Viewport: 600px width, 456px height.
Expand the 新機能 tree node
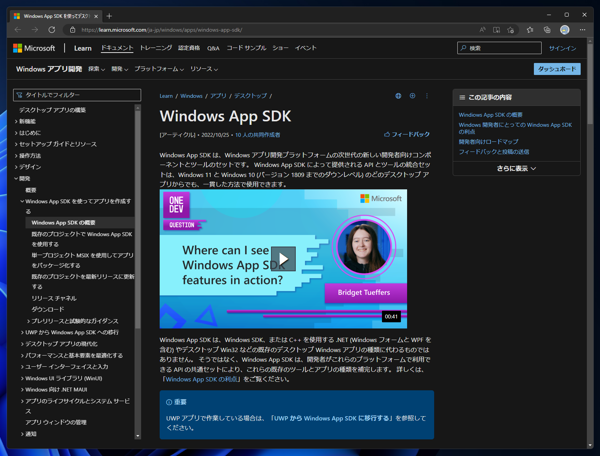pos(16,121)
